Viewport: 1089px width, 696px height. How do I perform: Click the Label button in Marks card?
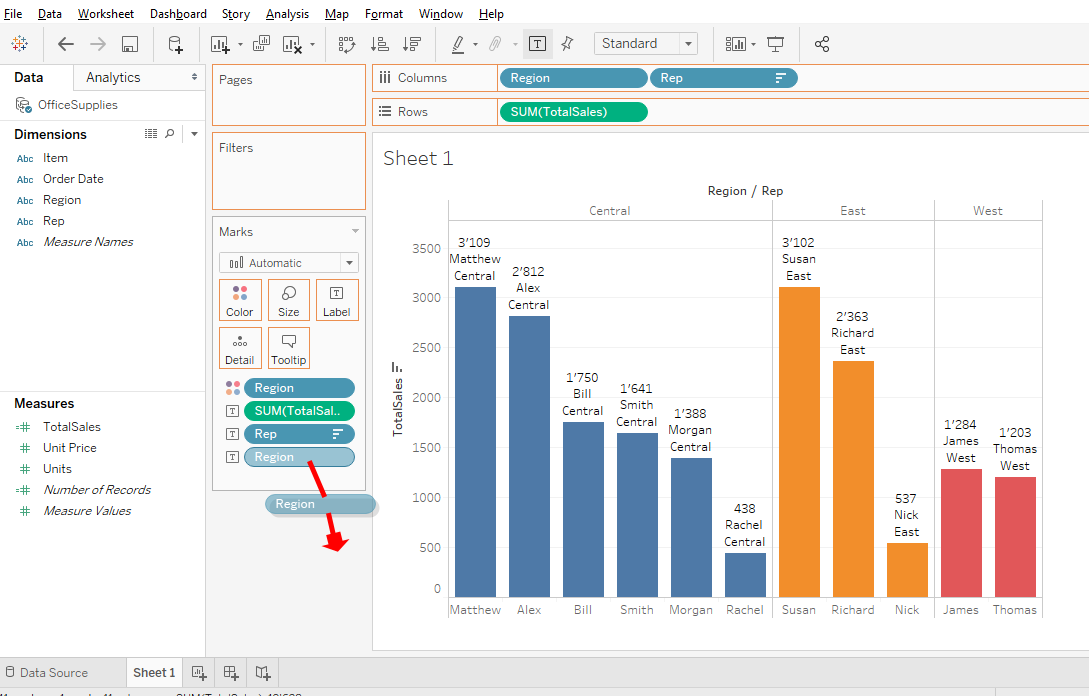click(337, 300)
